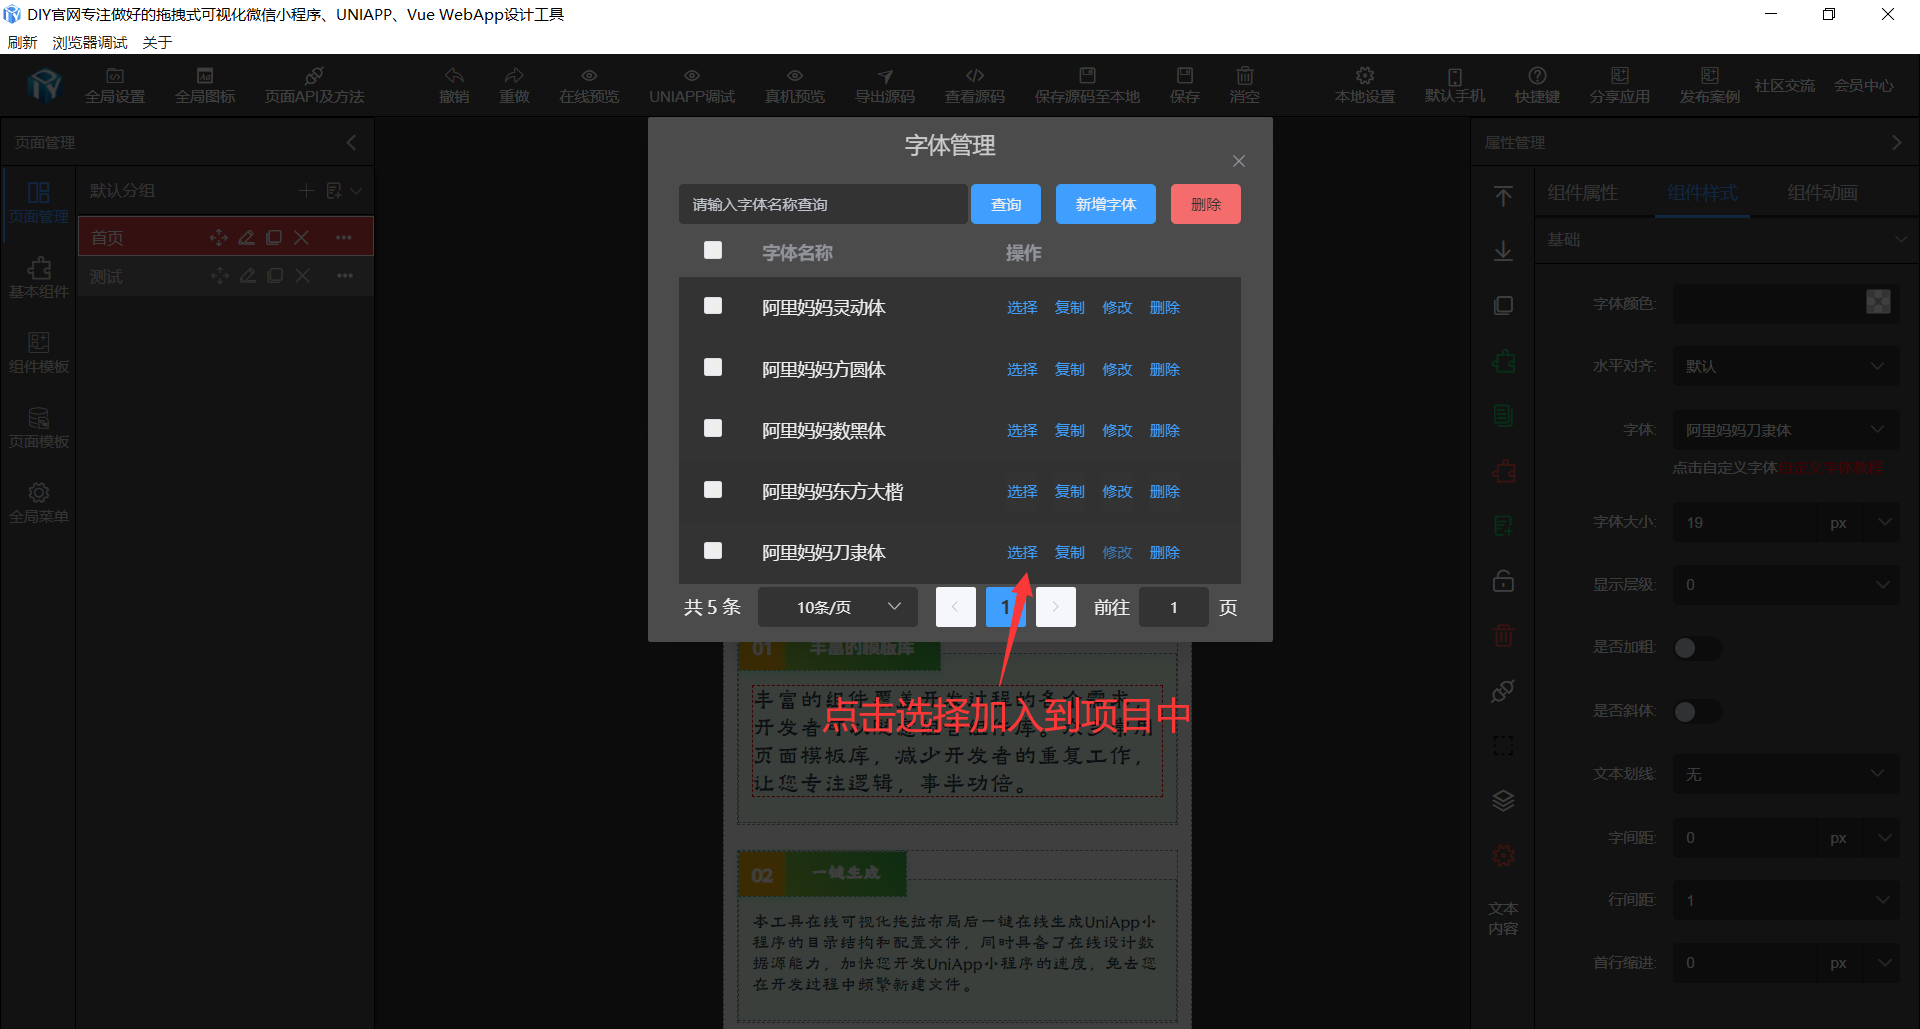The height and width of the screenshot is (1029, 1920).
Task: Switch to 组件样式 tab
Action: coord(1702,193)
